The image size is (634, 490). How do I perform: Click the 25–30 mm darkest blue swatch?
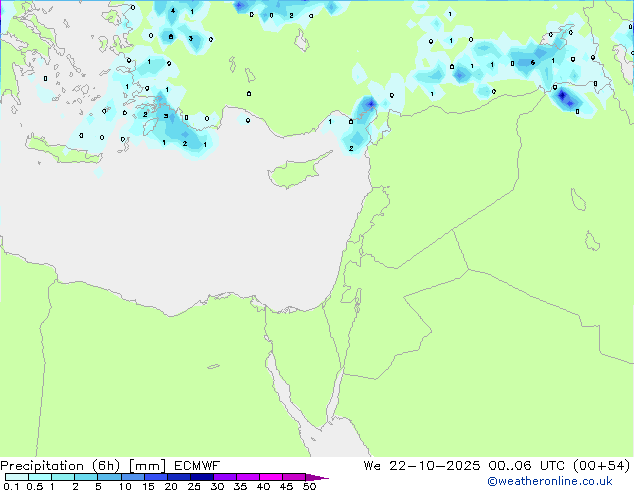(202, 477)
